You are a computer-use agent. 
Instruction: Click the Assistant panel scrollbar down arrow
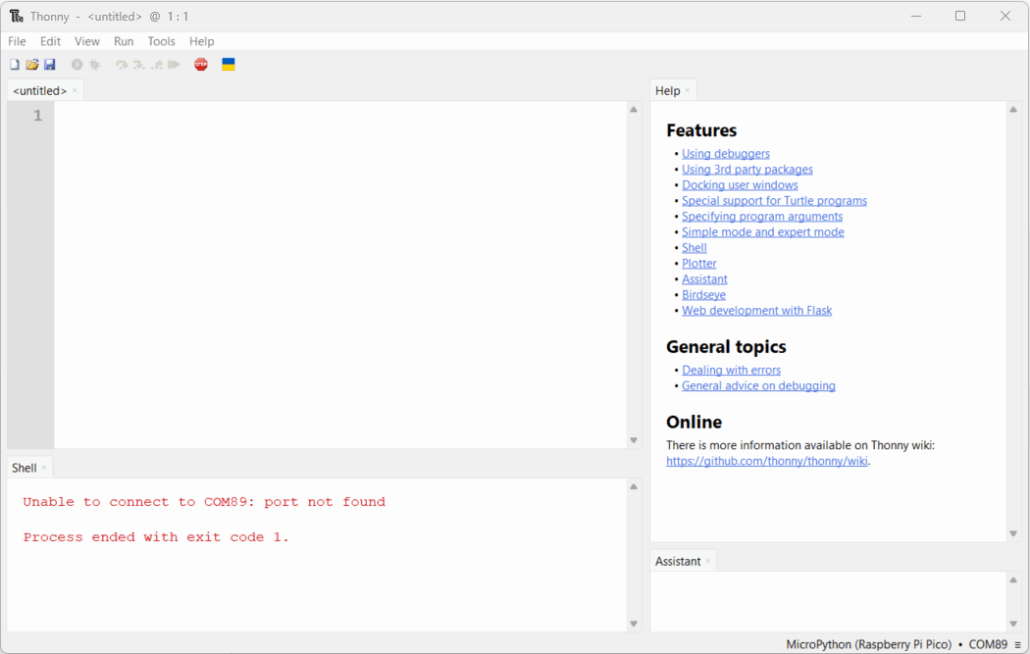click(1014, 624)
